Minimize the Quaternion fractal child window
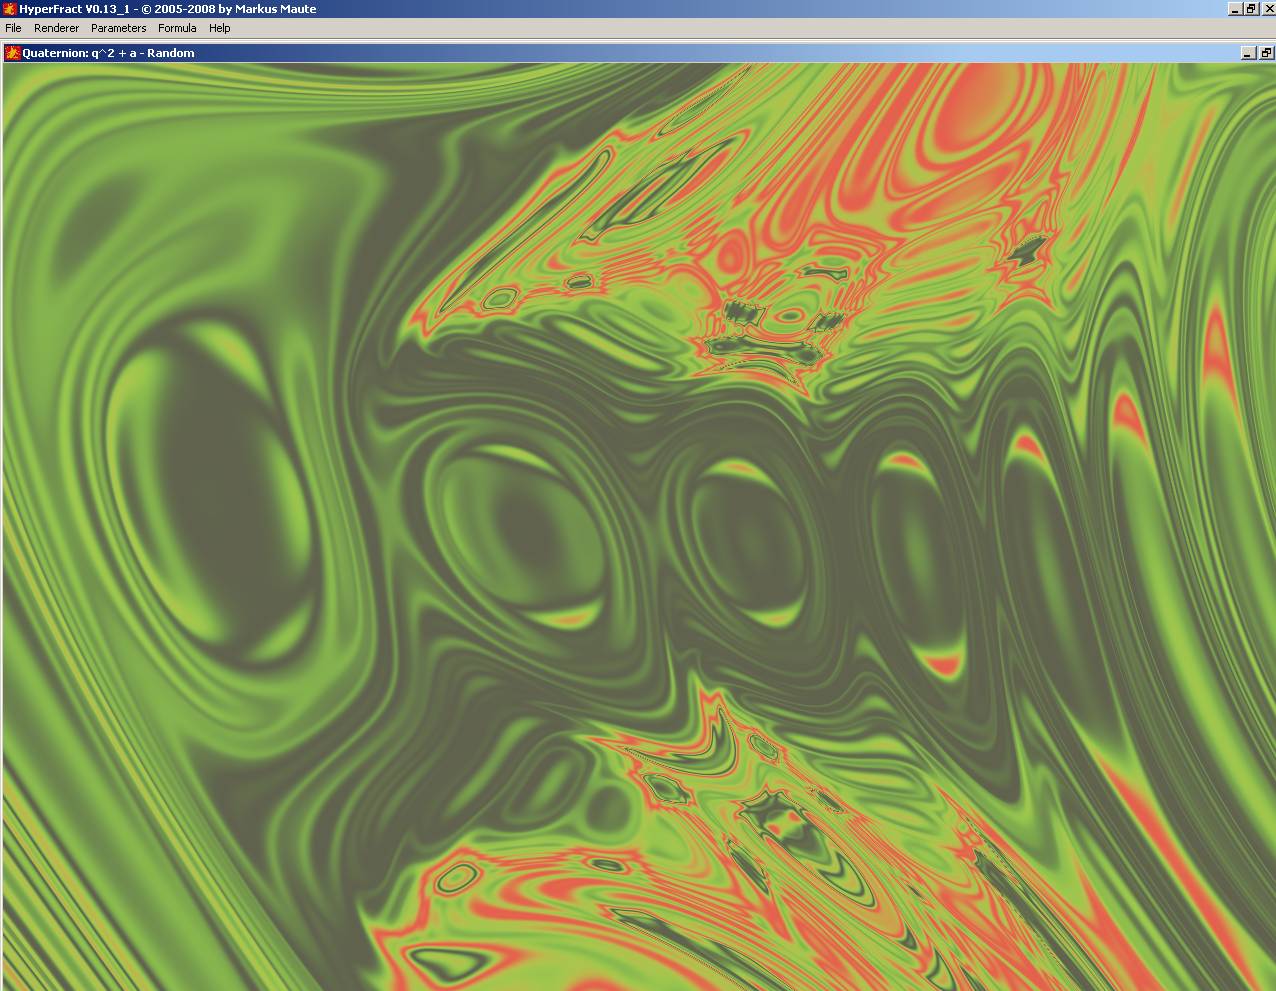The width and height of the screenshot is (1276, 991). coord(1248,53)
